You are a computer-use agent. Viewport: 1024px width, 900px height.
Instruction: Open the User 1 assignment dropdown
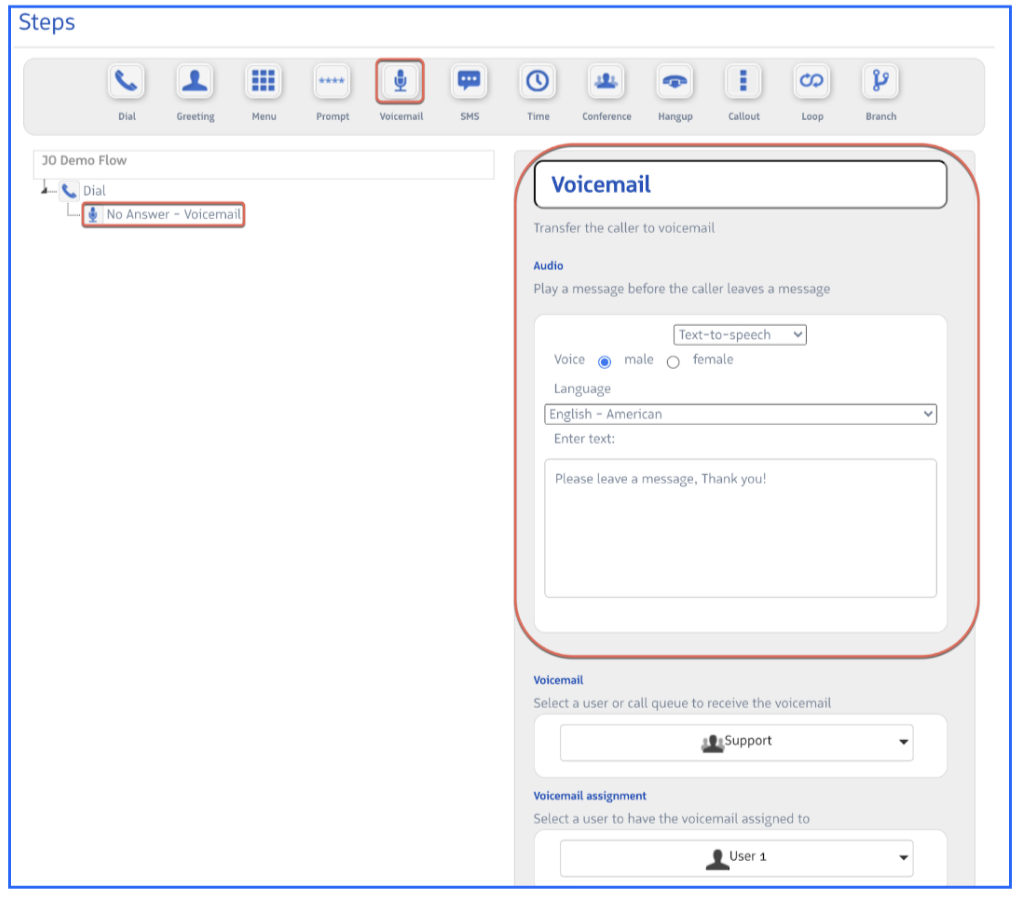736,858
